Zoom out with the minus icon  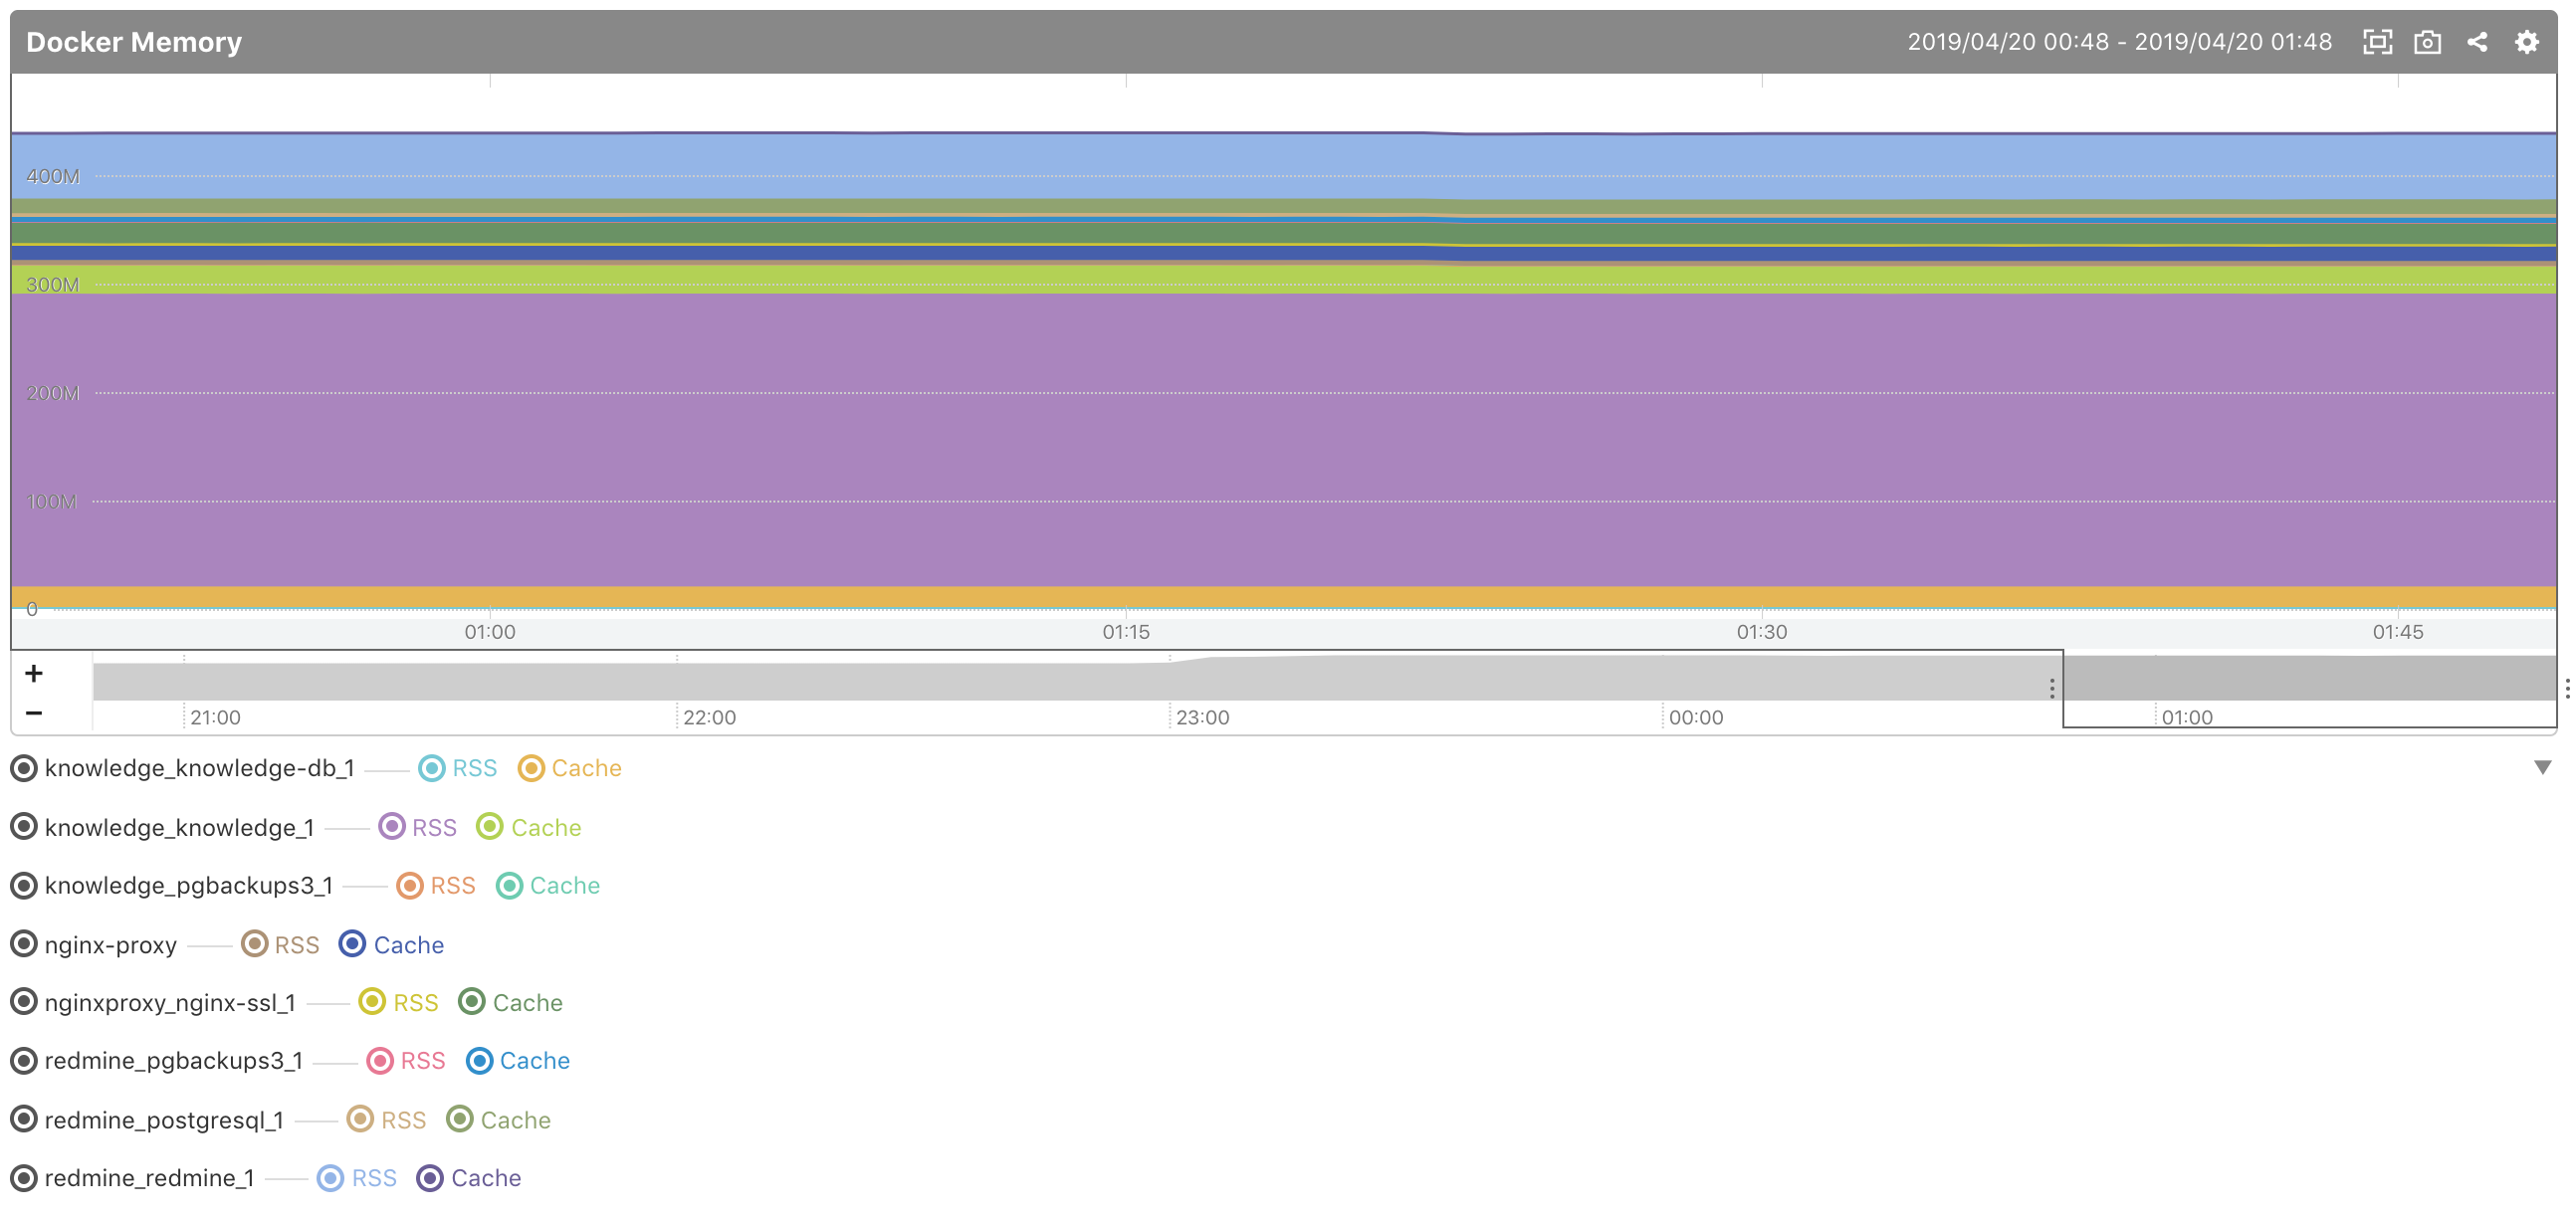coord(34,713)
